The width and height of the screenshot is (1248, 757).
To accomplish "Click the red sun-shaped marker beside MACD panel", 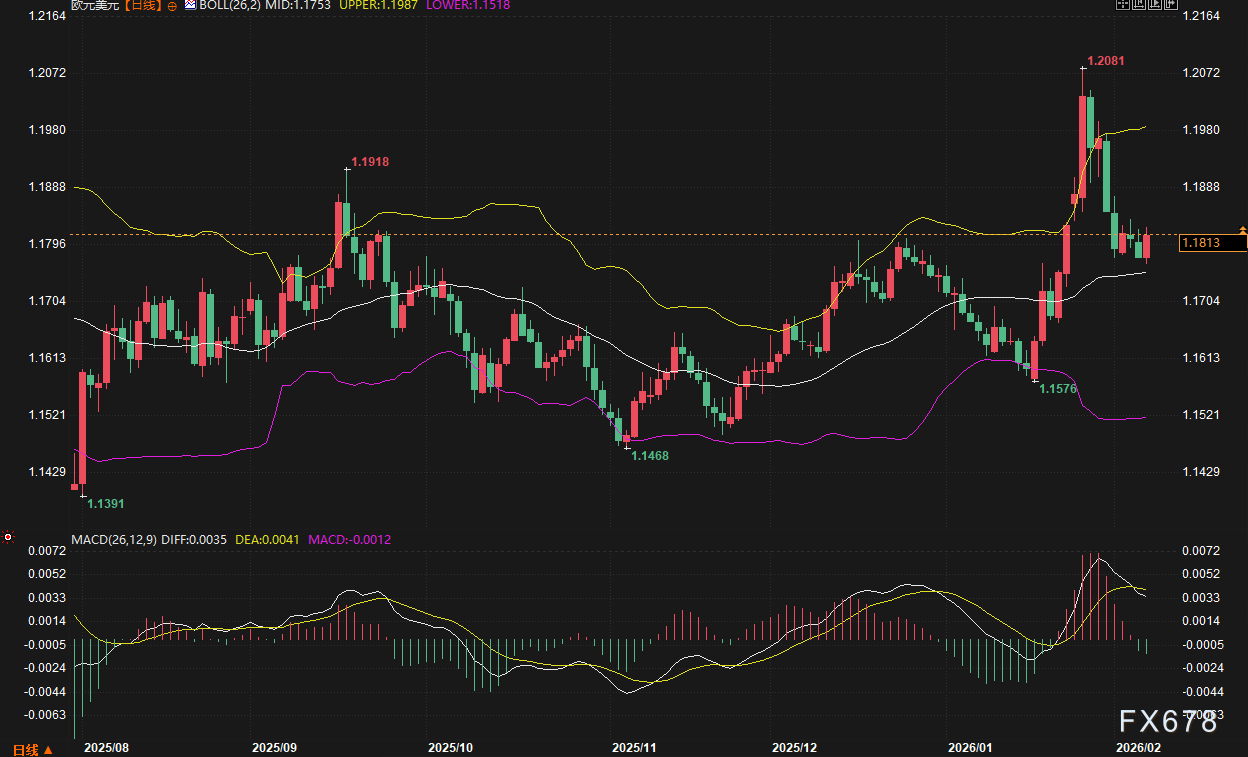I will (9, 537).
